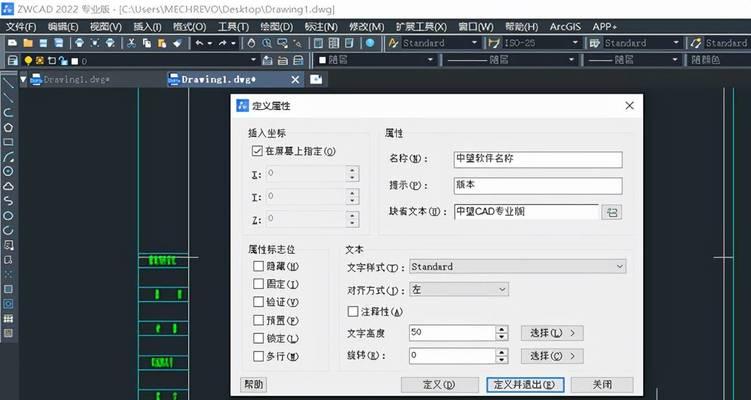Viewport: 751px width, 400px height.
Task: Click the Open folder icon in toolbar
Action: click(28, 43)
